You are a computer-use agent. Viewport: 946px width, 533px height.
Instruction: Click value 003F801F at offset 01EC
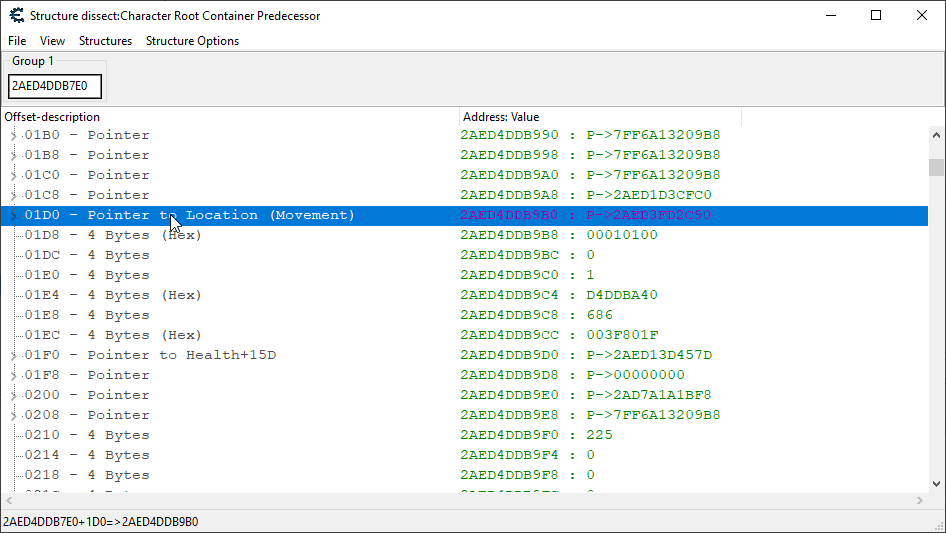[x=622, y=335]
